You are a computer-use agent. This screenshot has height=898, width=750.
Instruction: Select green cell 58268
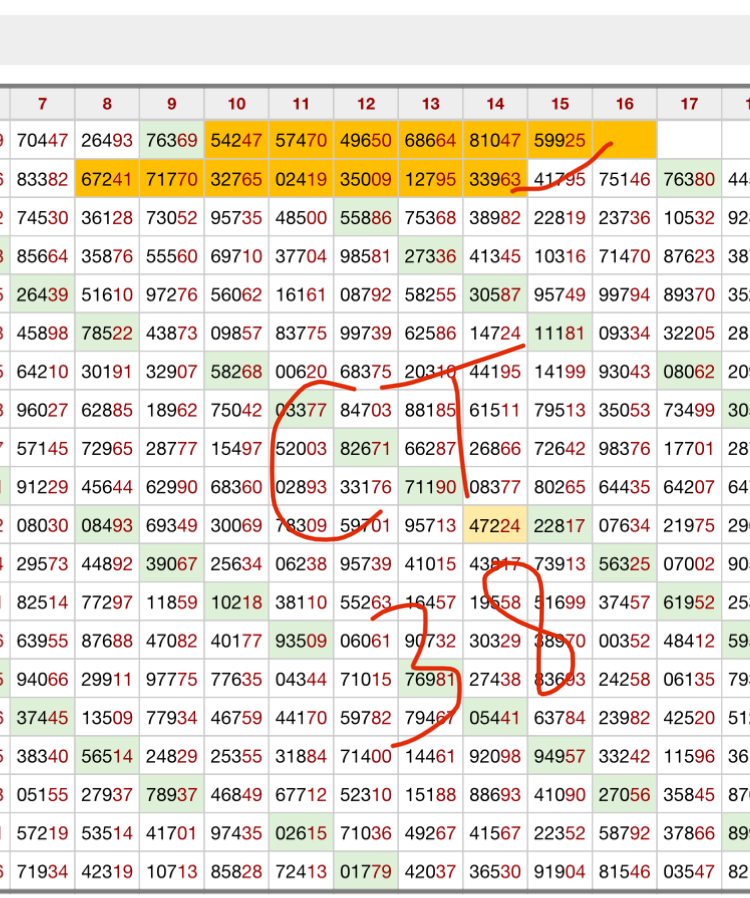pos(236,372)
